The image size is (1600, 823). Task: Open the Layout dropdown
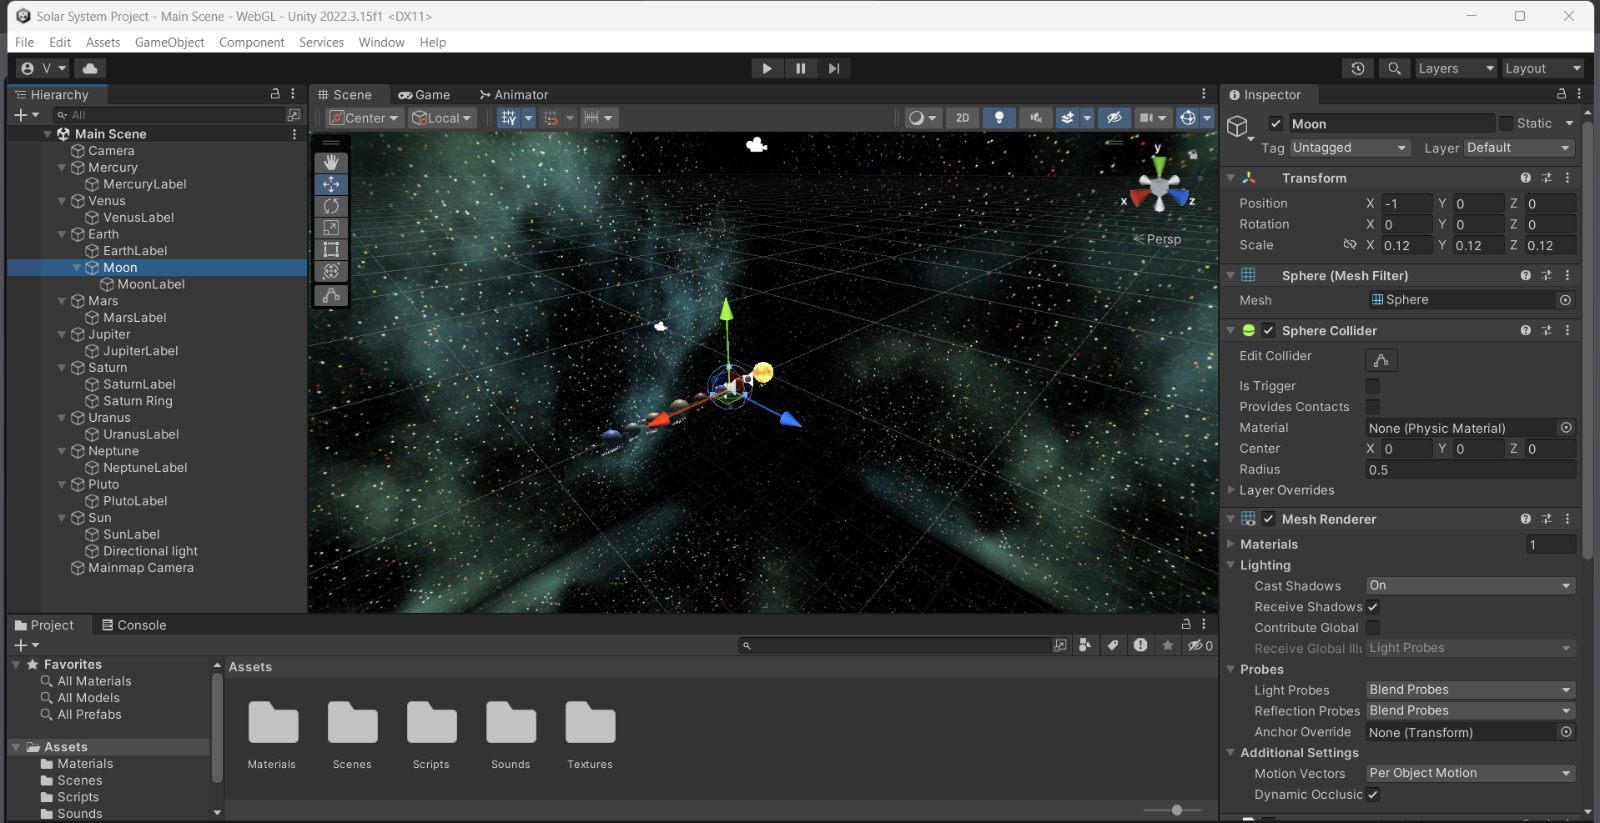(1543, 68)
